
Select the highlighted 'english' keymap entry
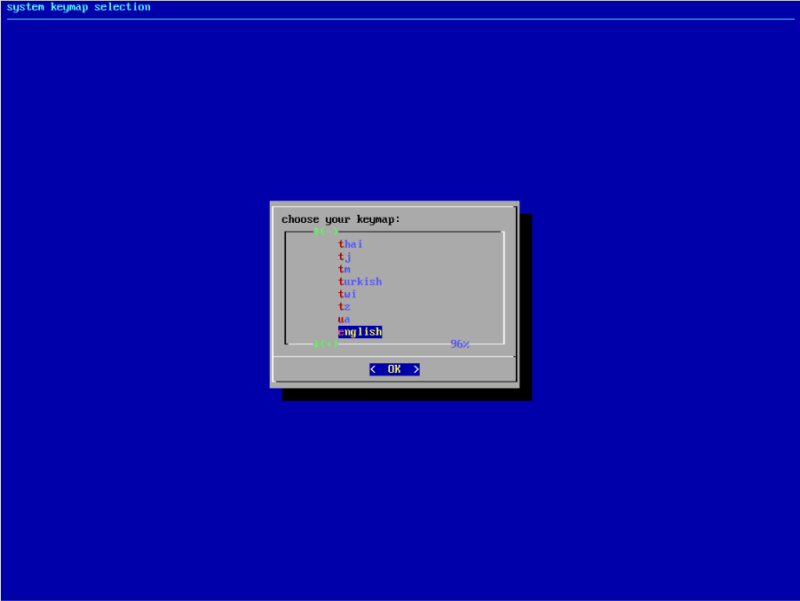(360, 331)
